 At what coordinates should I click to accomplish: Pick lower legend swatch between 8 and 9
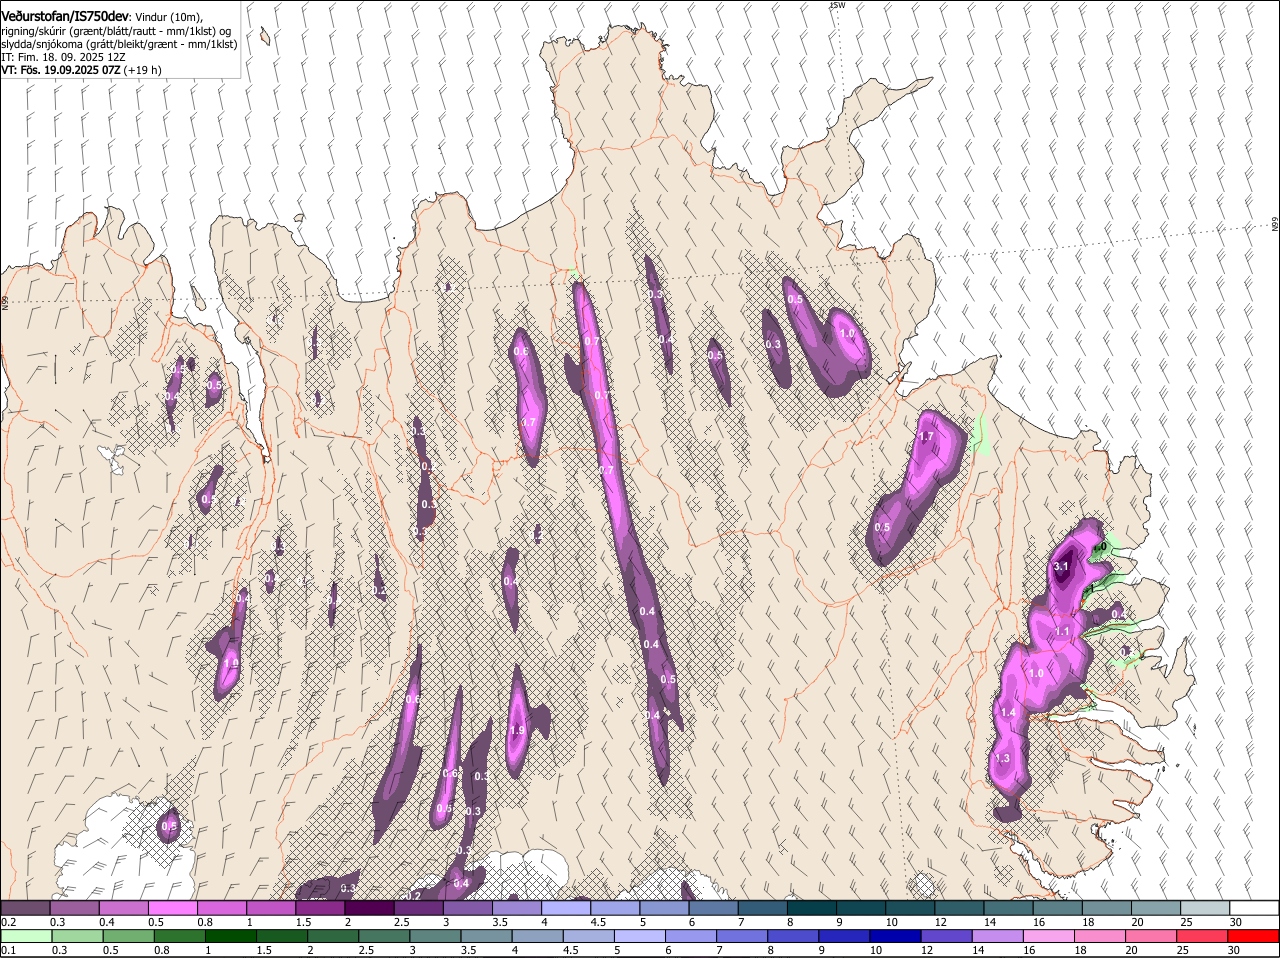click(845, 937)
